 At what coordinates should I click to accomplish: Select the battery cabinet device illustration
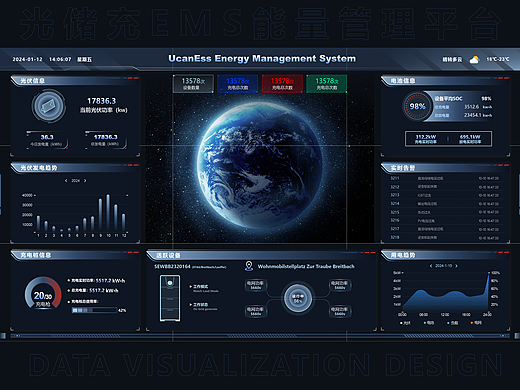pyautogui.click(x=170, y=298)
